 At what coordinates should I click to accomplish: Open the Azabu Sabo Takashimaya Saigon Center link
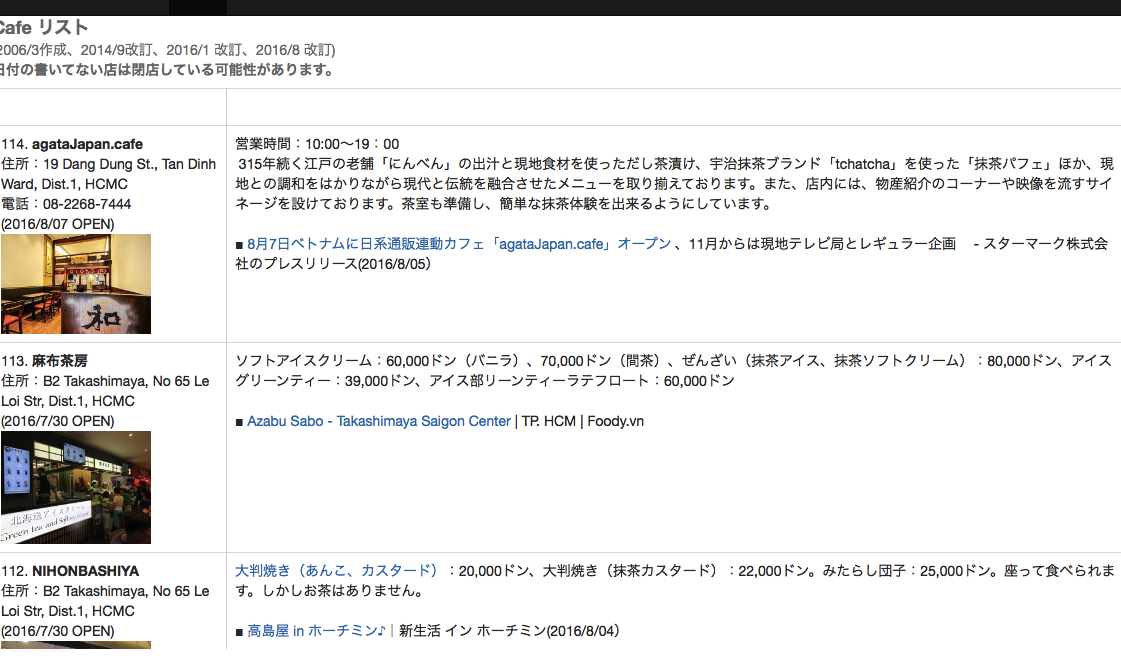click(379, 421)
